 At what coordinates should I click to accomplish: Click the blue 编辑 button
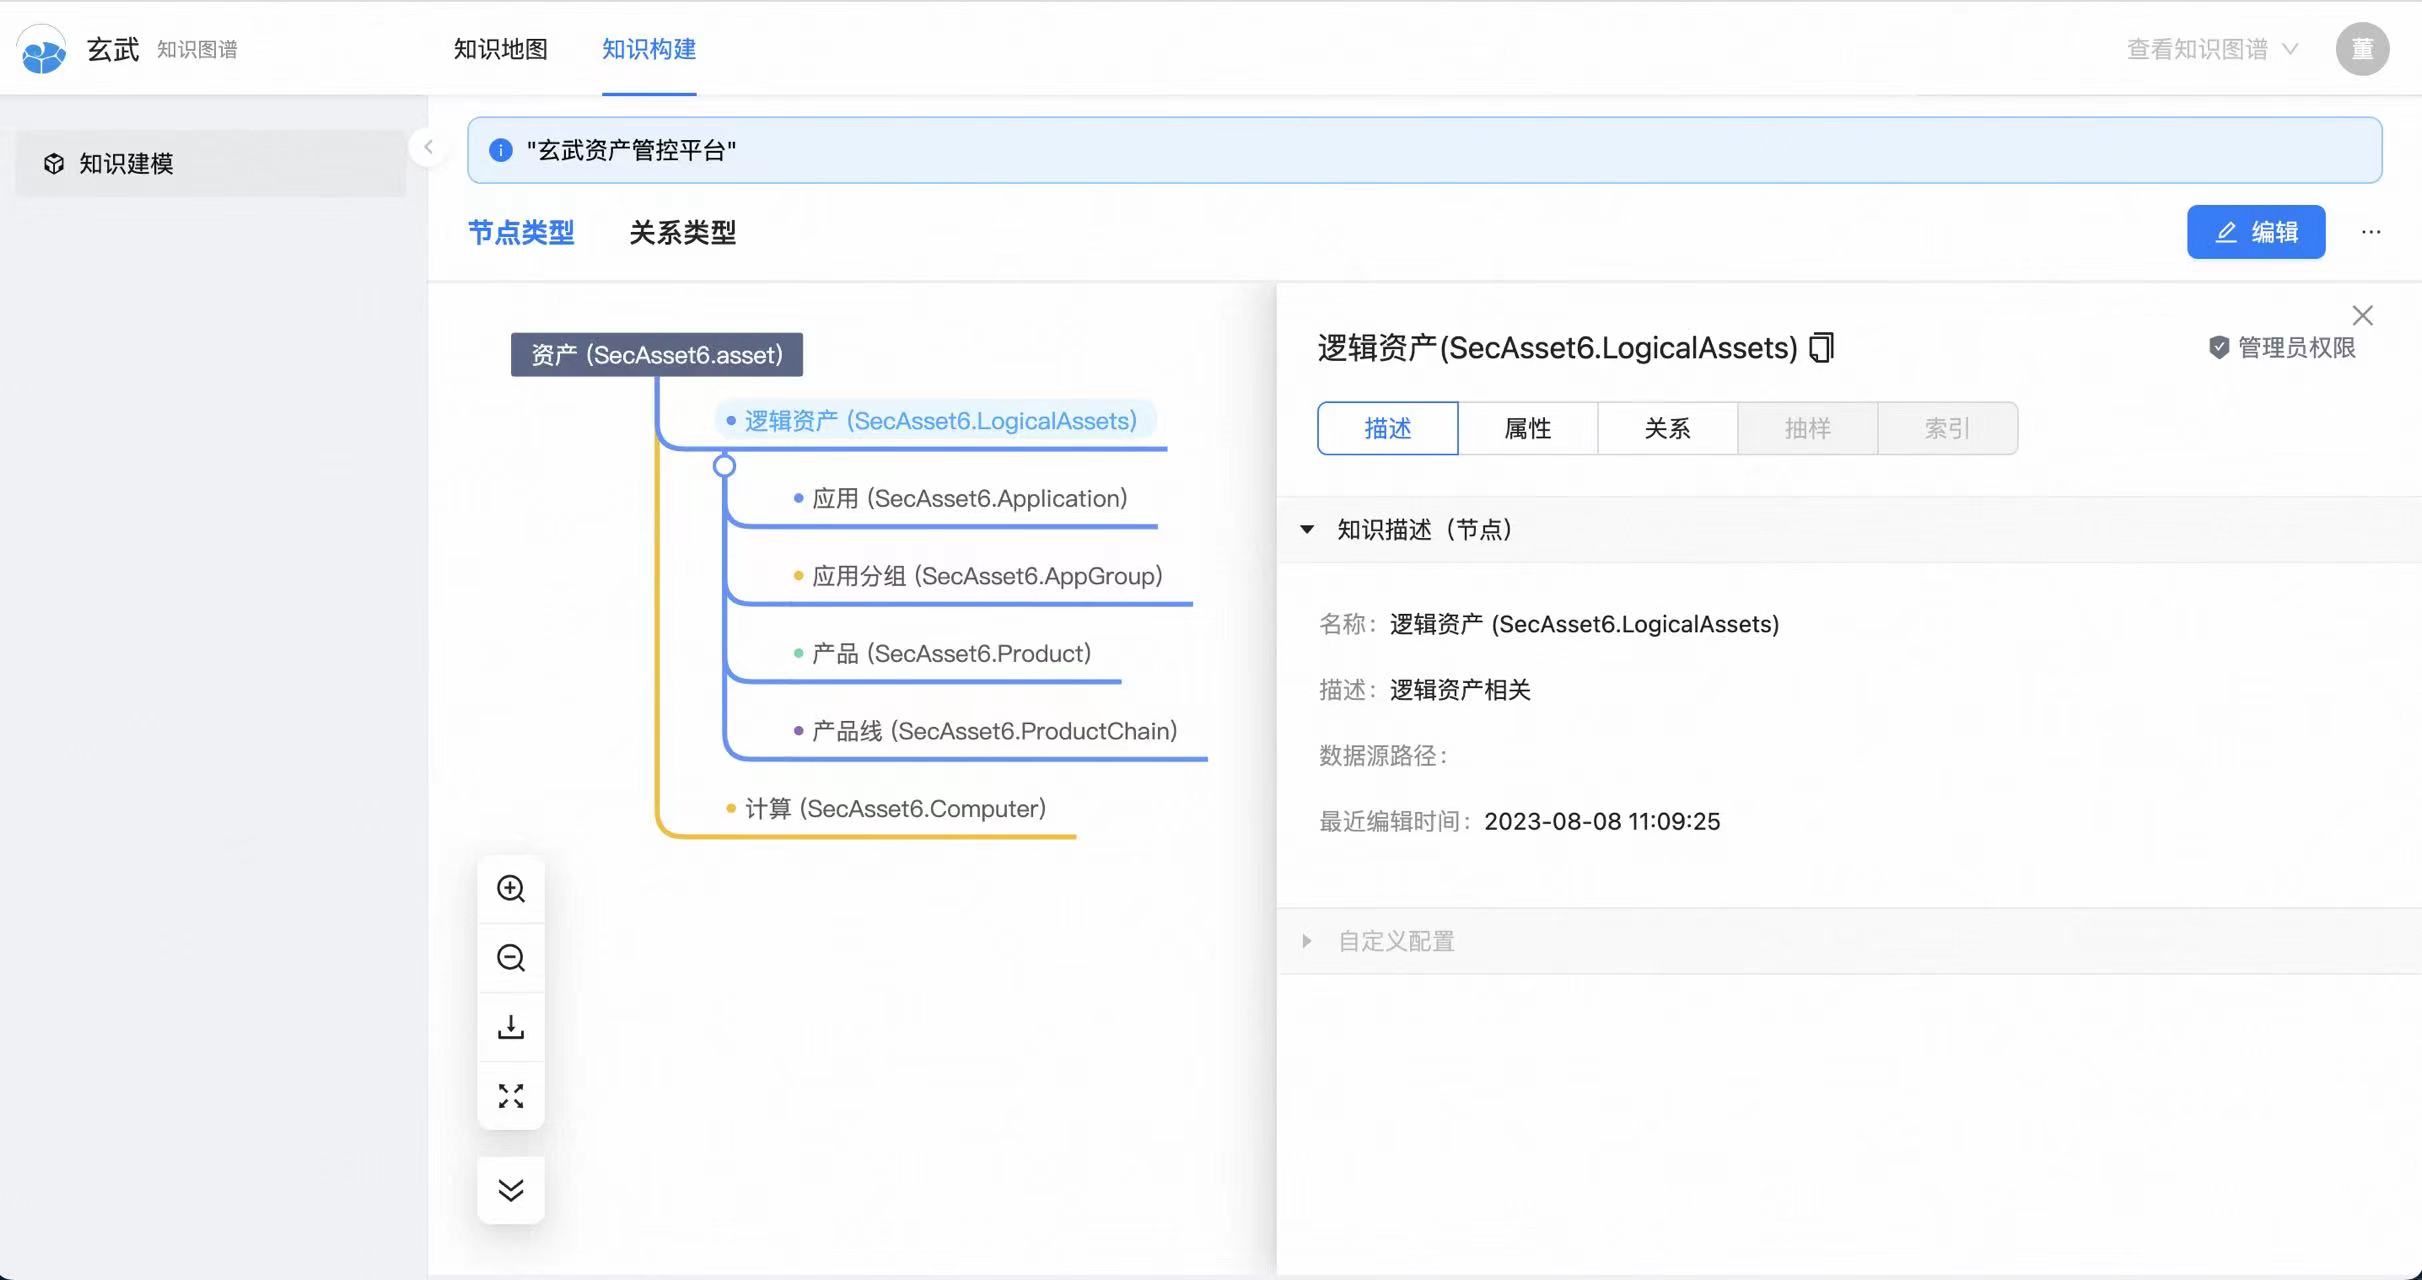point(2256,232)
